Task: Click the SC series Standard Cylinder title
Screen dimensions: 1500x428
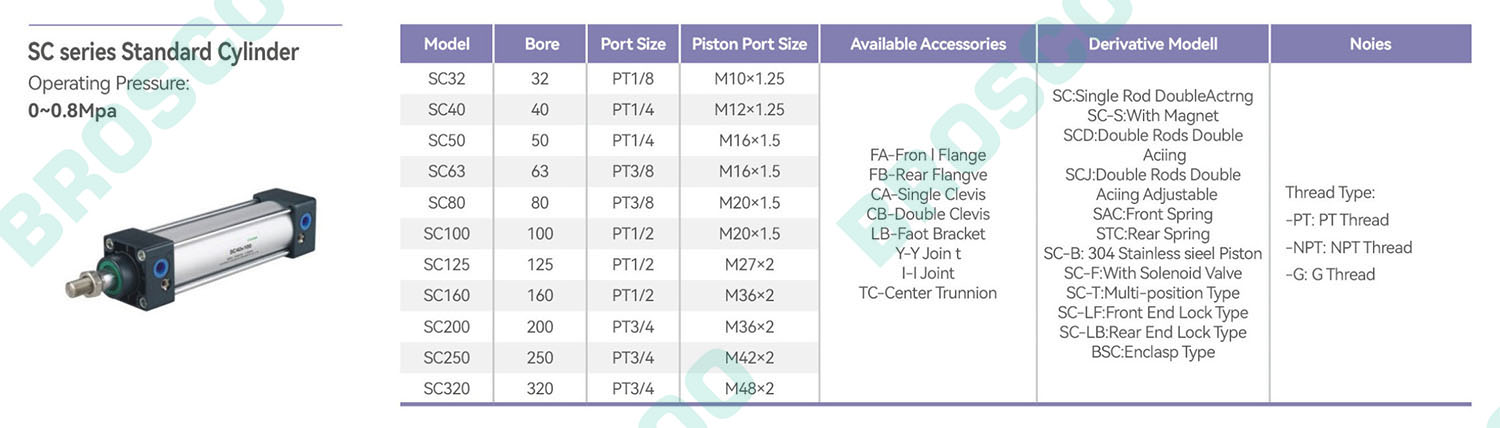Action: click(x=163, y=52)
